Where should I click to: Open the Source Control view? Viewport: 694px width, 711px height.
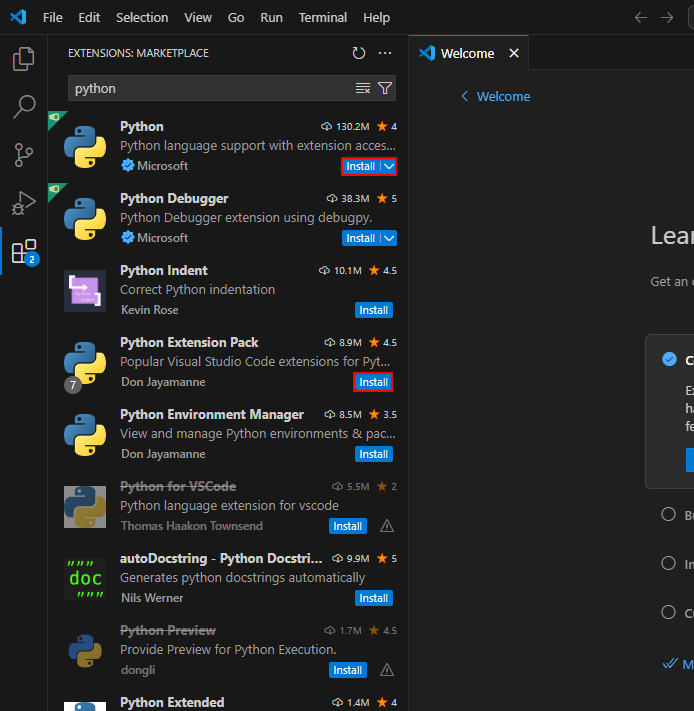click(24, 155)
